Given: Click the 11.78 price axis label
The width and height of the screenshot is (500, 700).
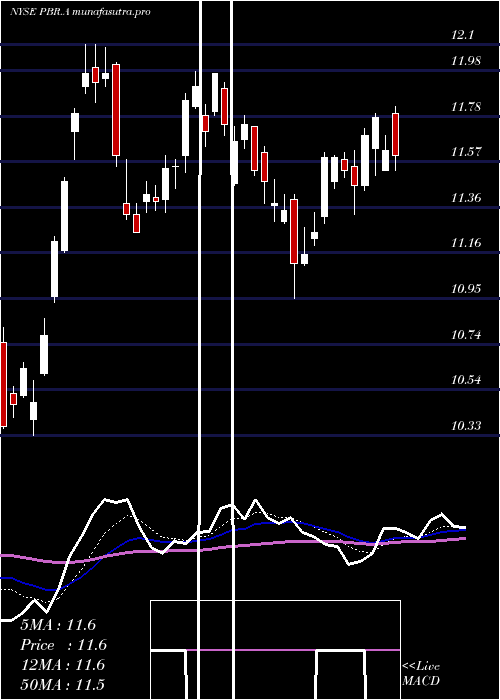Looking at the screenshot, I should coord(466,107).
